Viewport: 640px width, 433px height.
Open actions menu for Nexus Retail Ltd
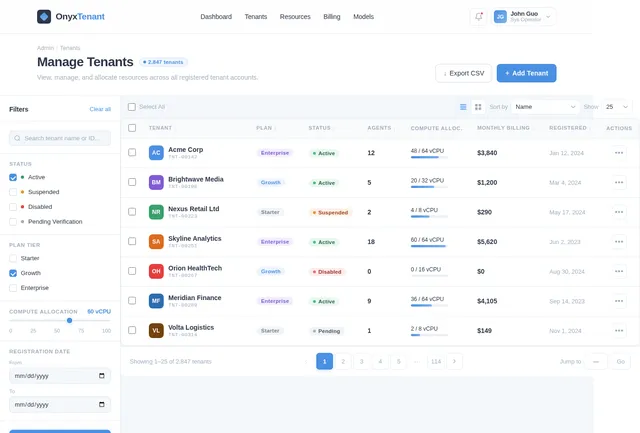point(618,212)
